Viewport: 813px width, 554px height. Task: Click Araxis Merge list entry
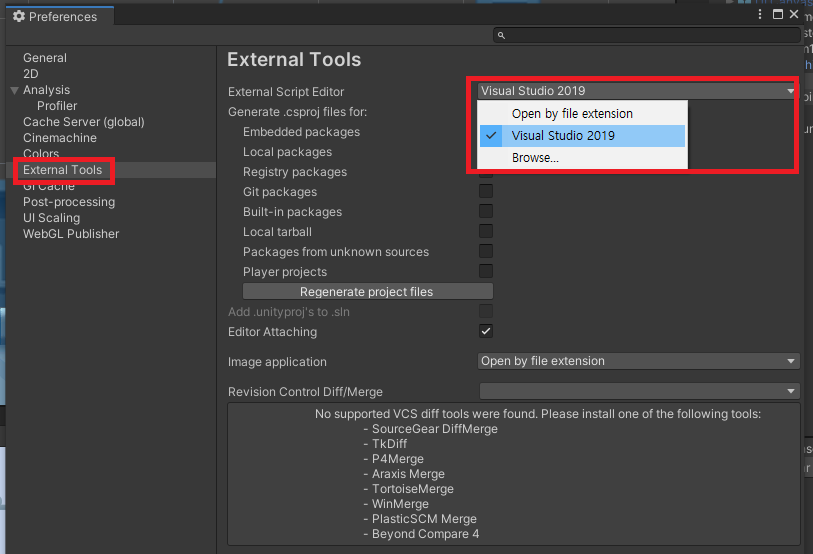click(408, 474)
